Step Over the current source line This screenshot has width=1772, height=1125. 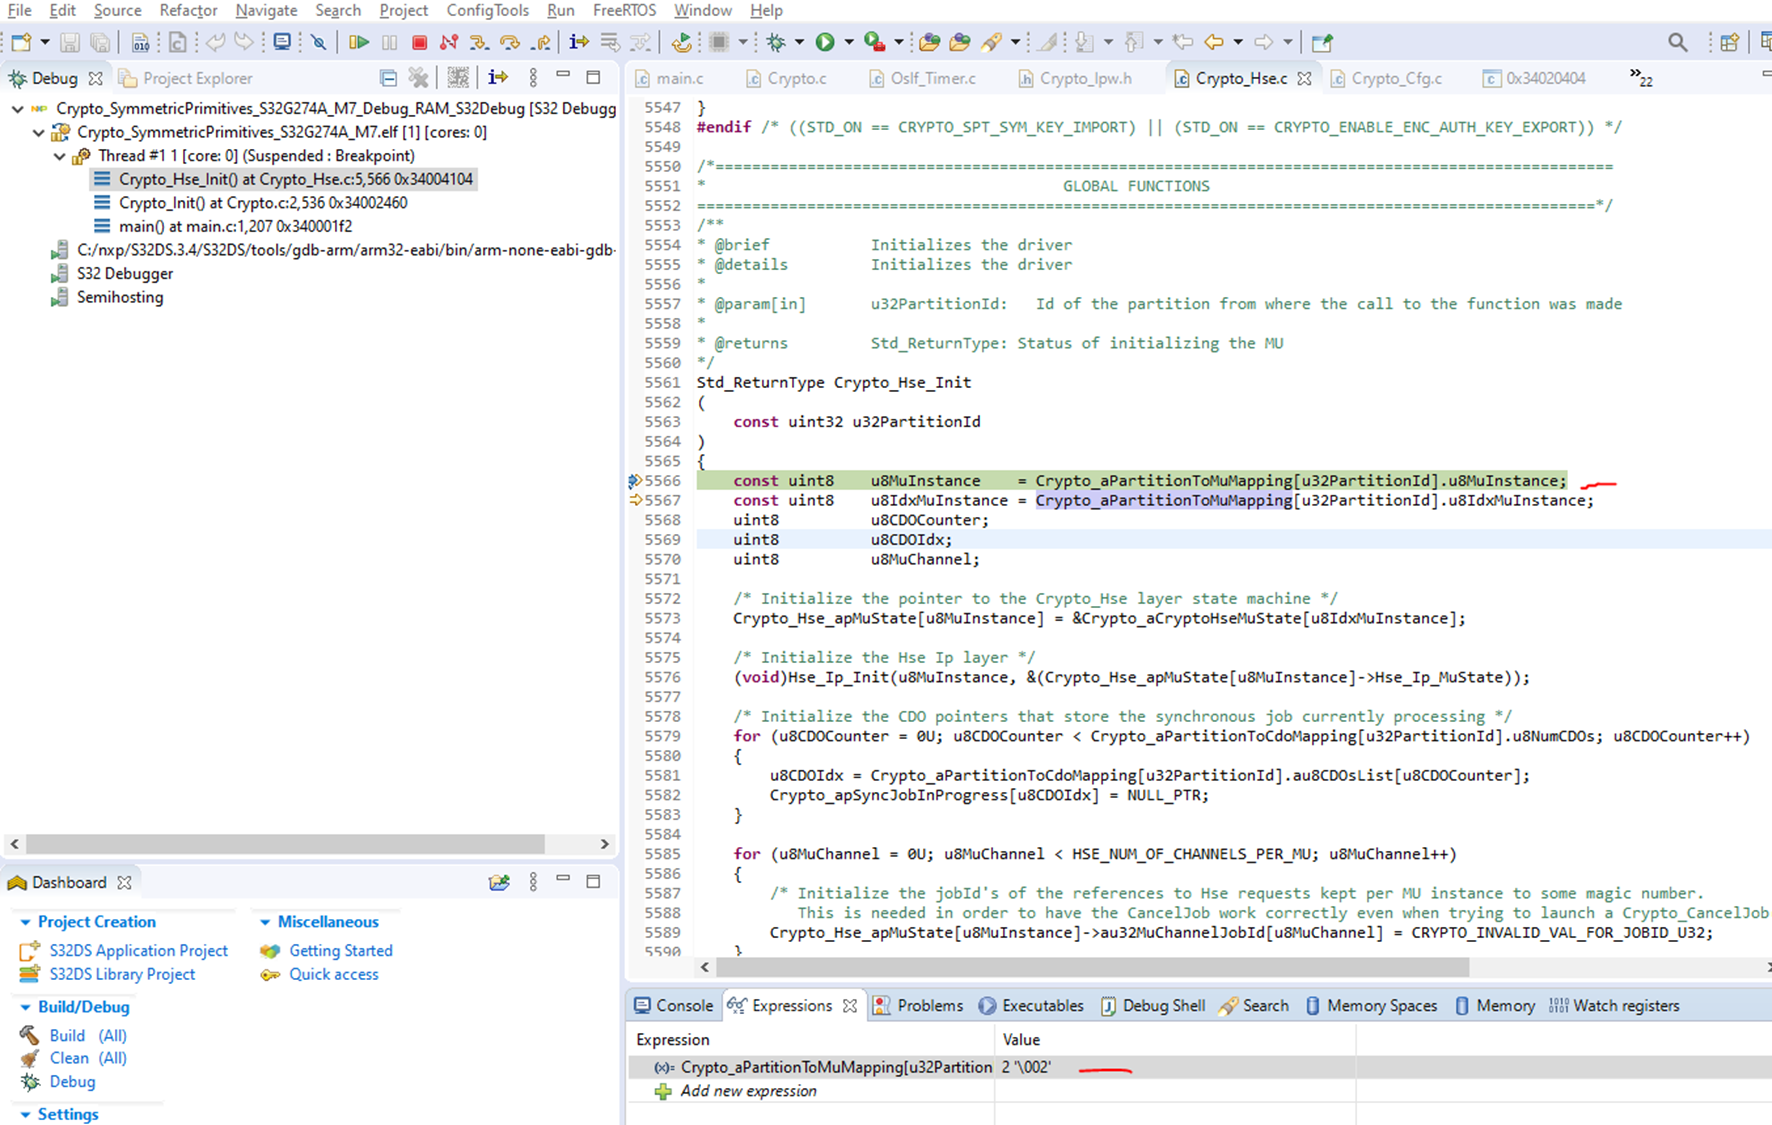pos(508,42)
